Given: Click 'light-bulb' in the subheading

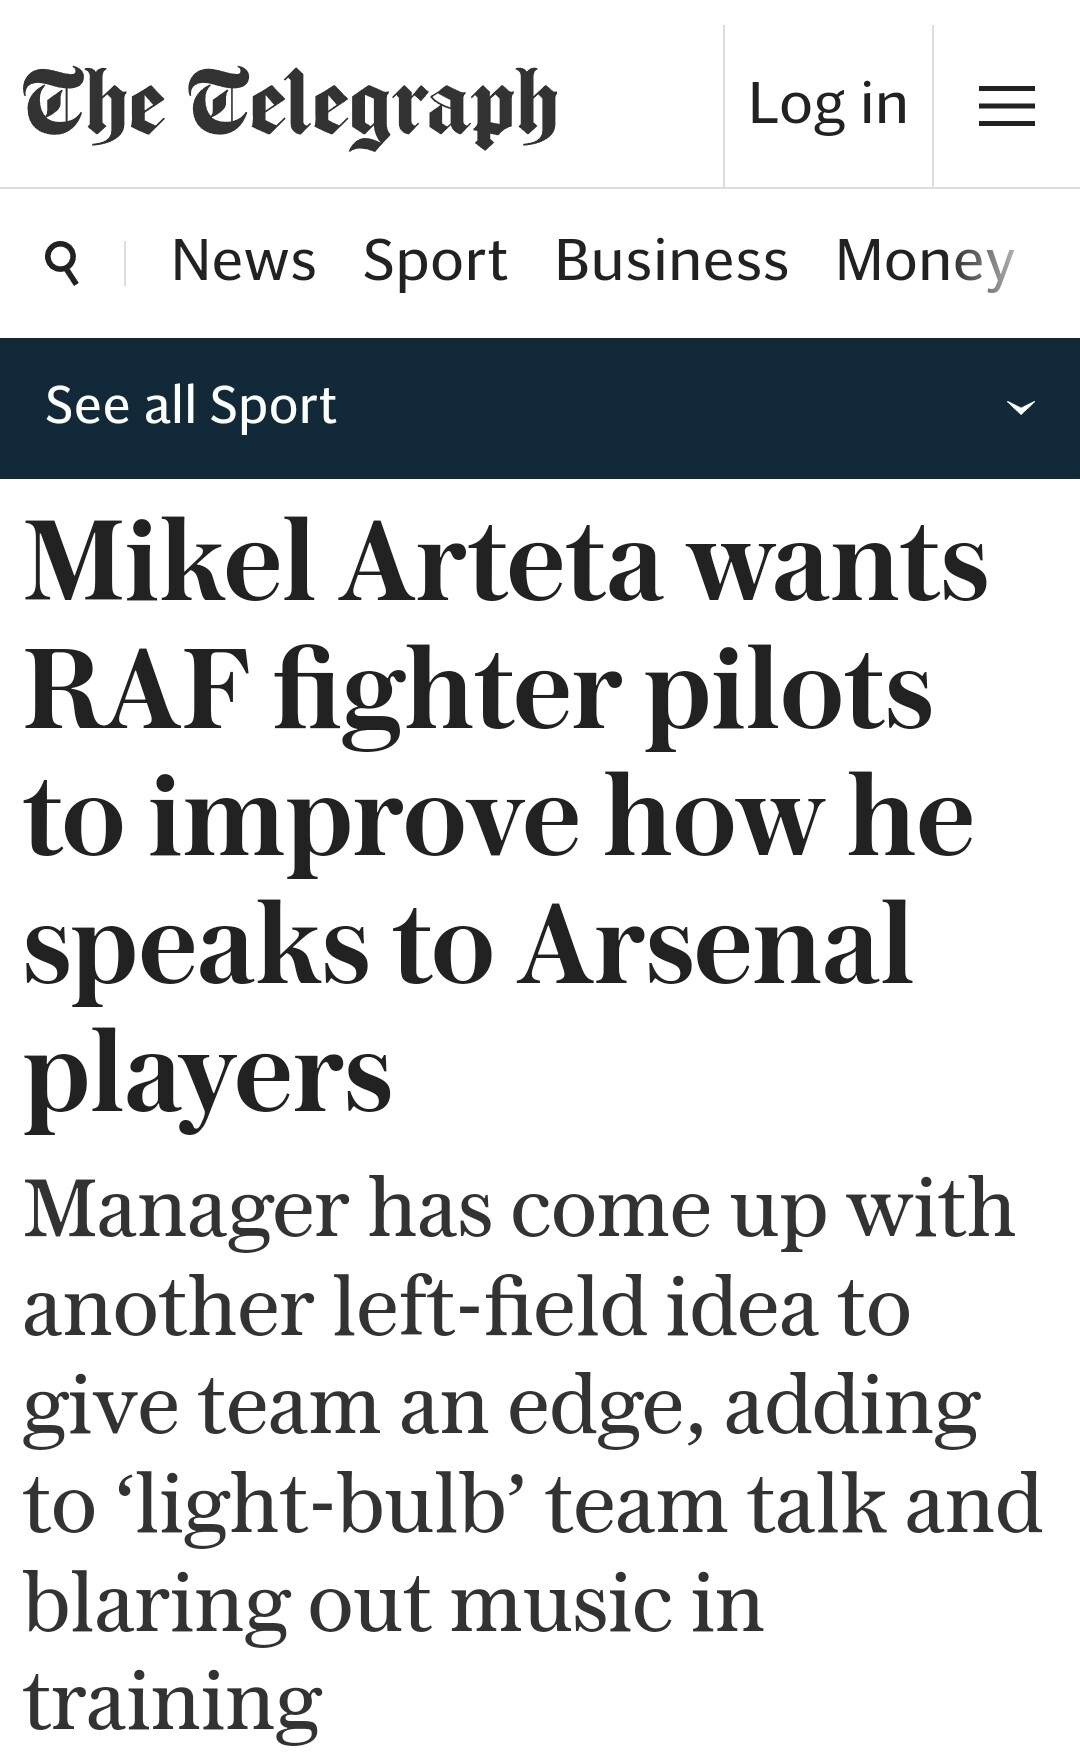Looking at the screenshot, I should tap(331, 1504).
